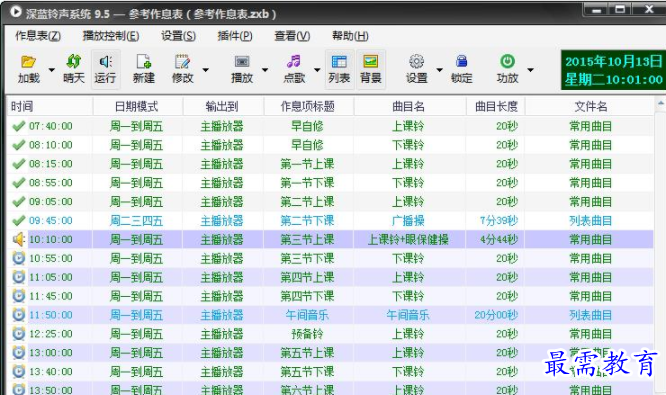The image size is (666, 395).
Task: Click the alarm clock icon for 12:25:00
Action: point(18,334)
